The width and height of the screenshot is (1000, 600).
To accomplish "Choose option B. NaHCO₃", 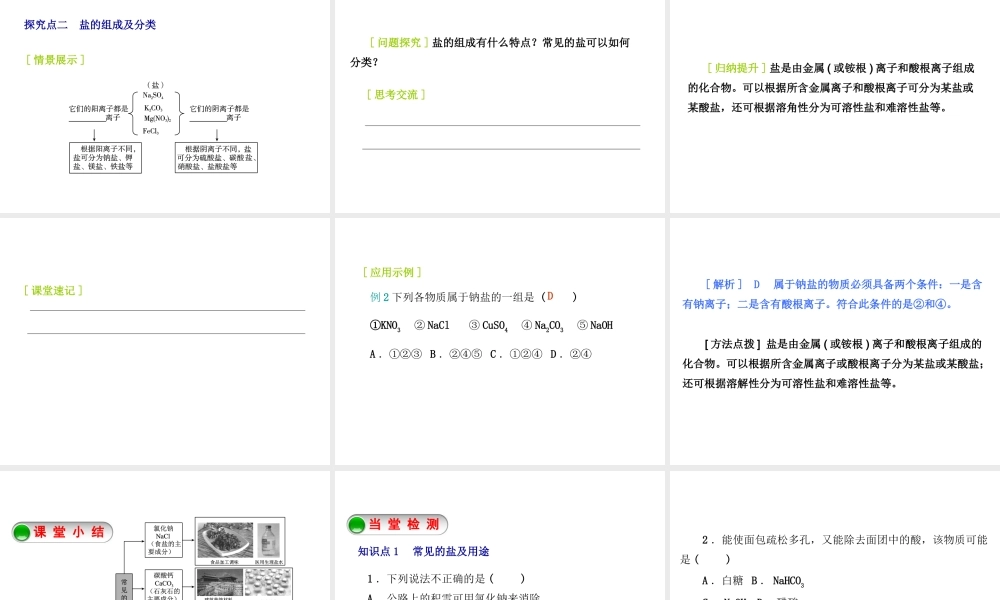I will pyautogui.click(x=778, y=582).
